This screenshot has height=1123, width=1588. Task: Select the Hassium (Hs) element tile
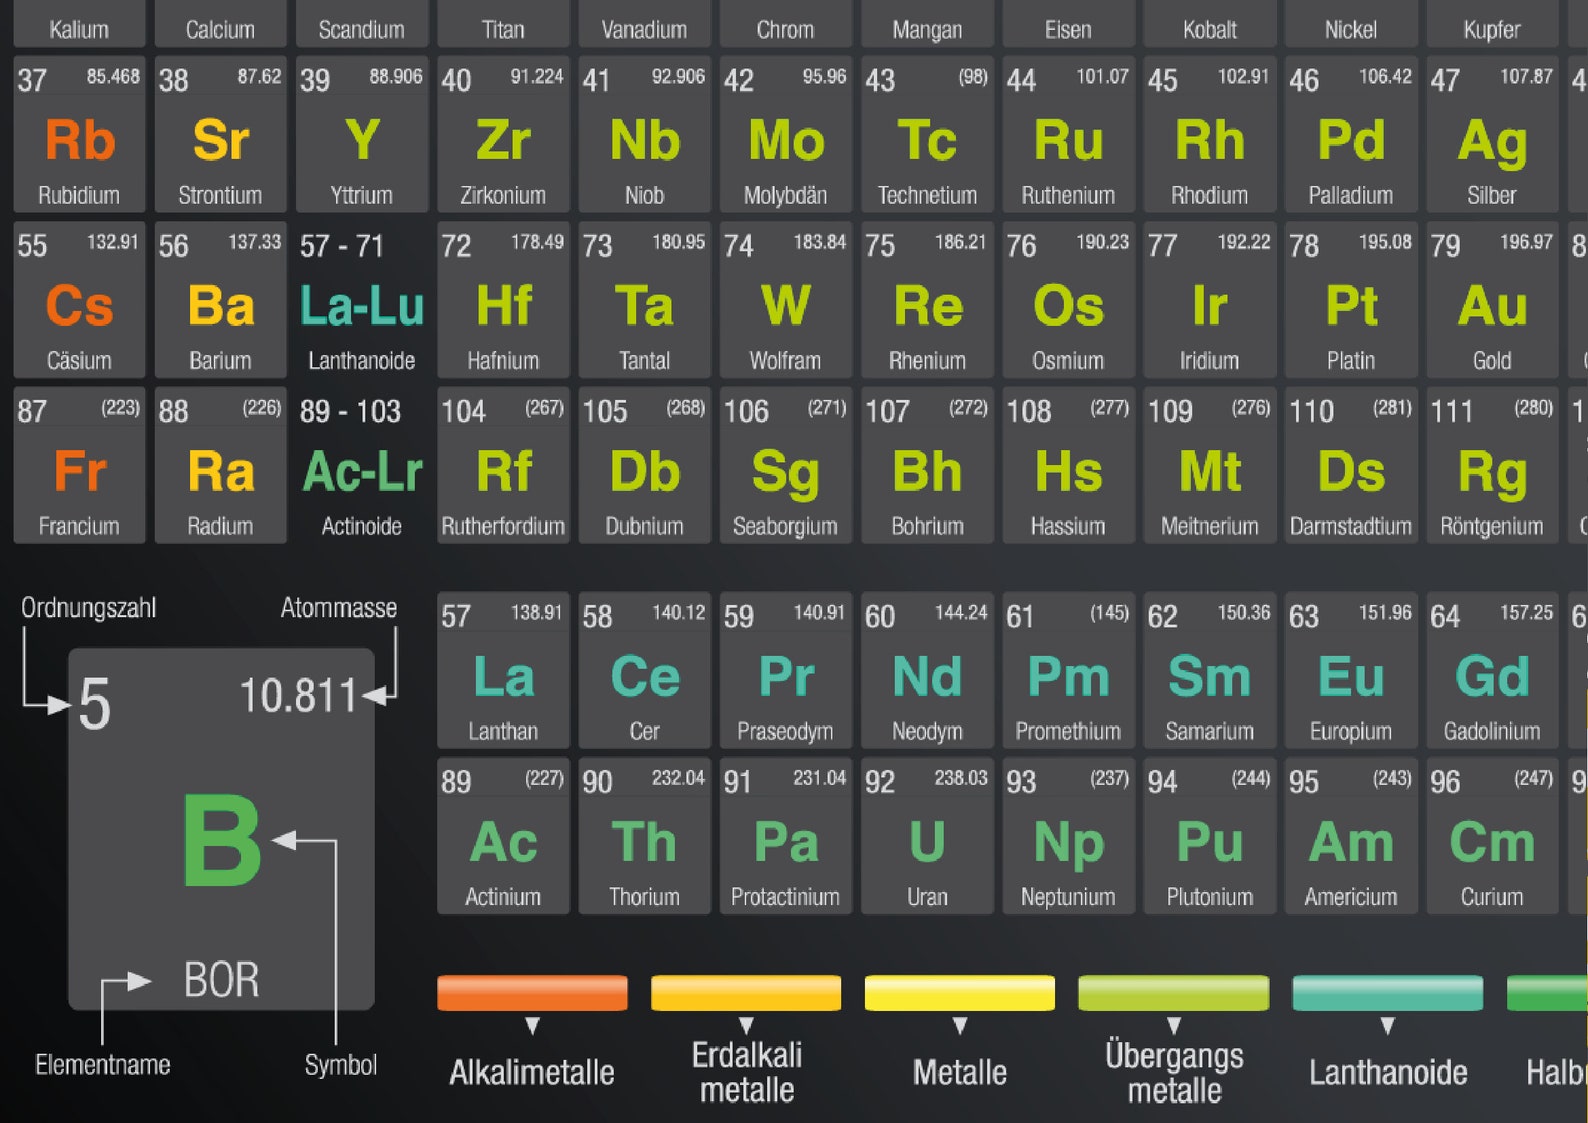point(1068,465)
